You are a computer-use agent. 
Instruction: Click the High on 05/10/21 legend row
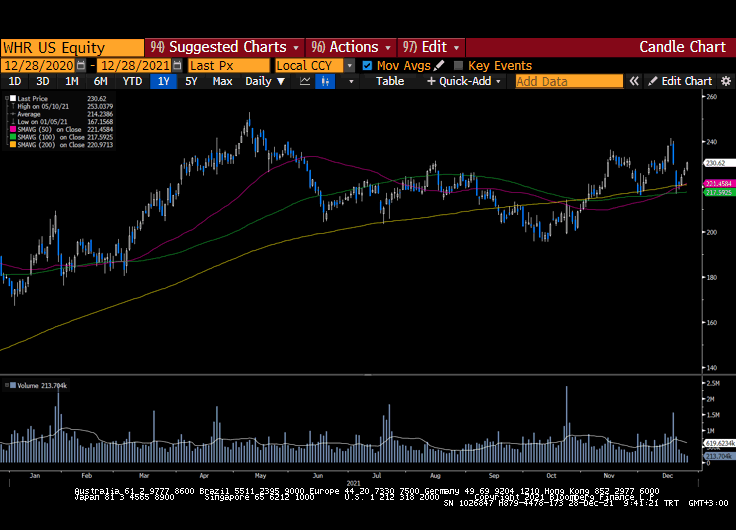[61, 107]
